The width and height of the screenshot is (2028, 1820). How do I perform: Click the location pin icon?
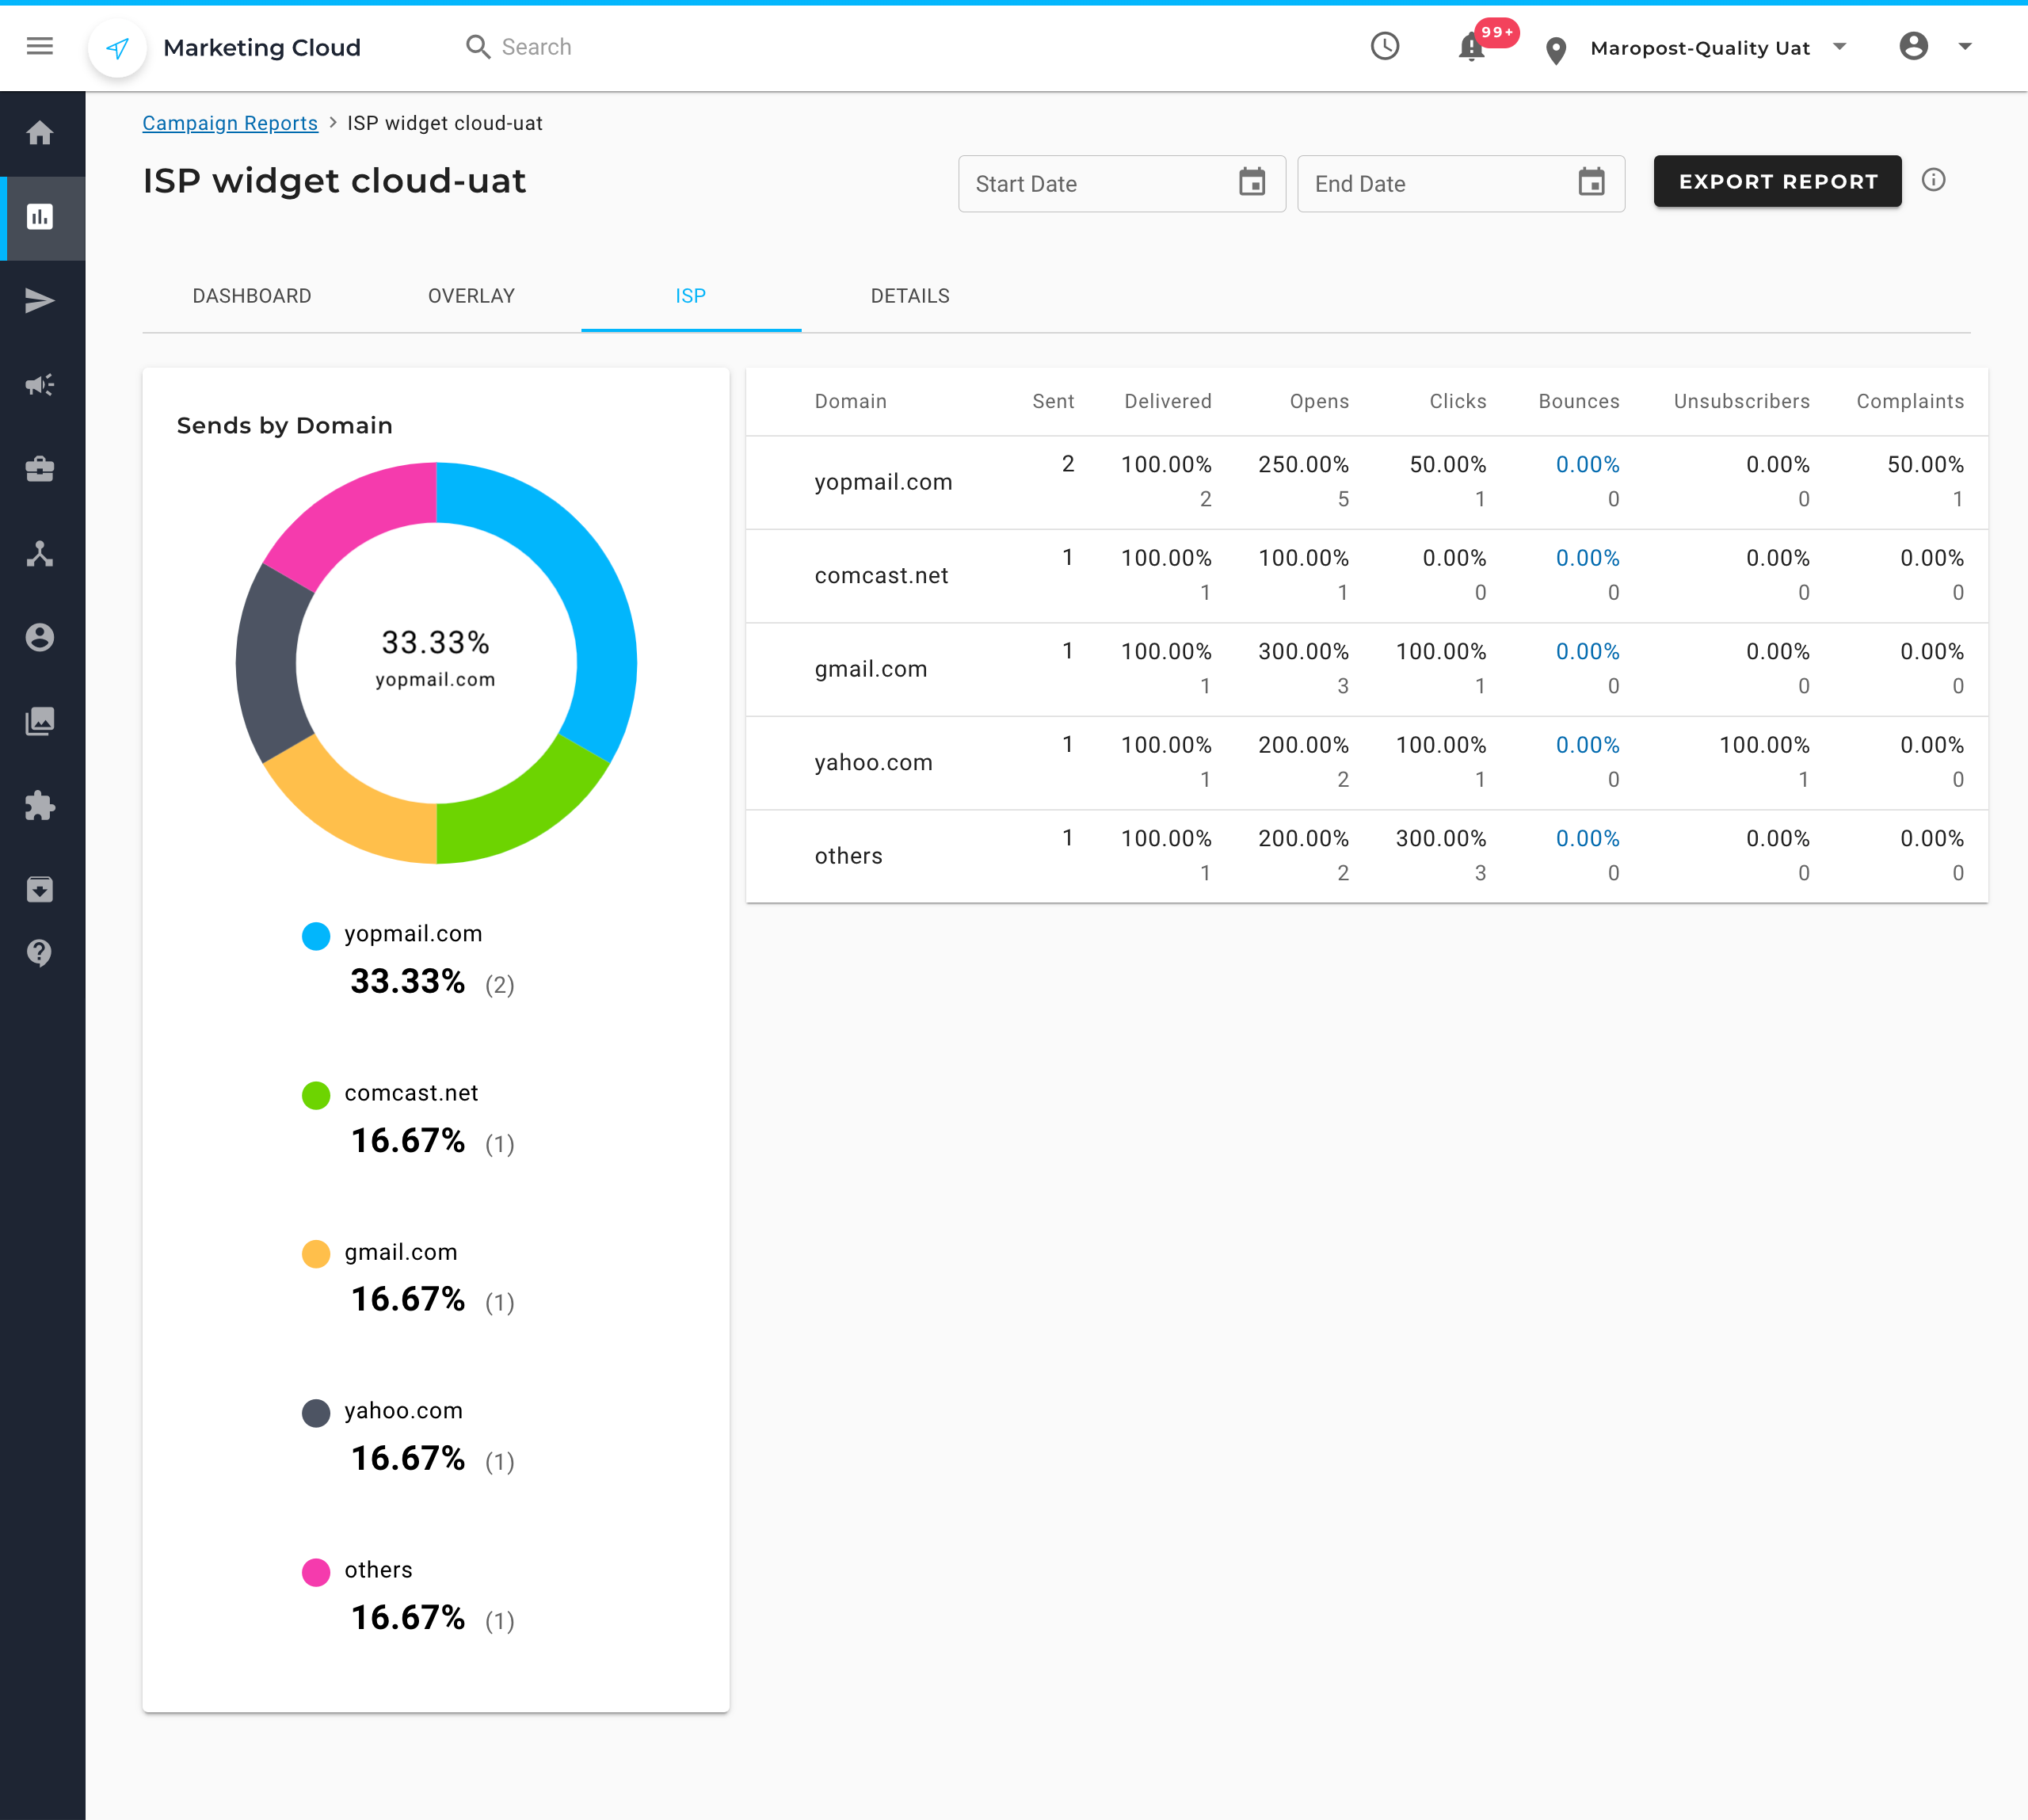tap(1556, 50)
